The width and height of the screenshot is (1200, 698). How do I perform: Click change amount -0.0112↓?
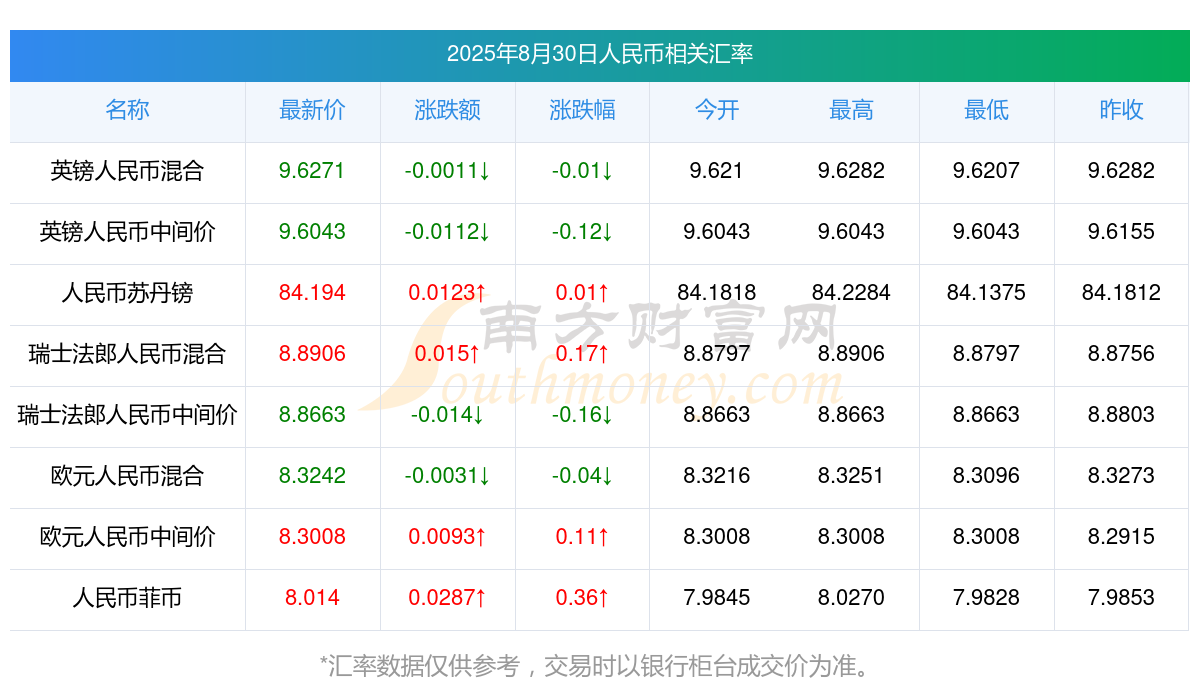(447, 232)
